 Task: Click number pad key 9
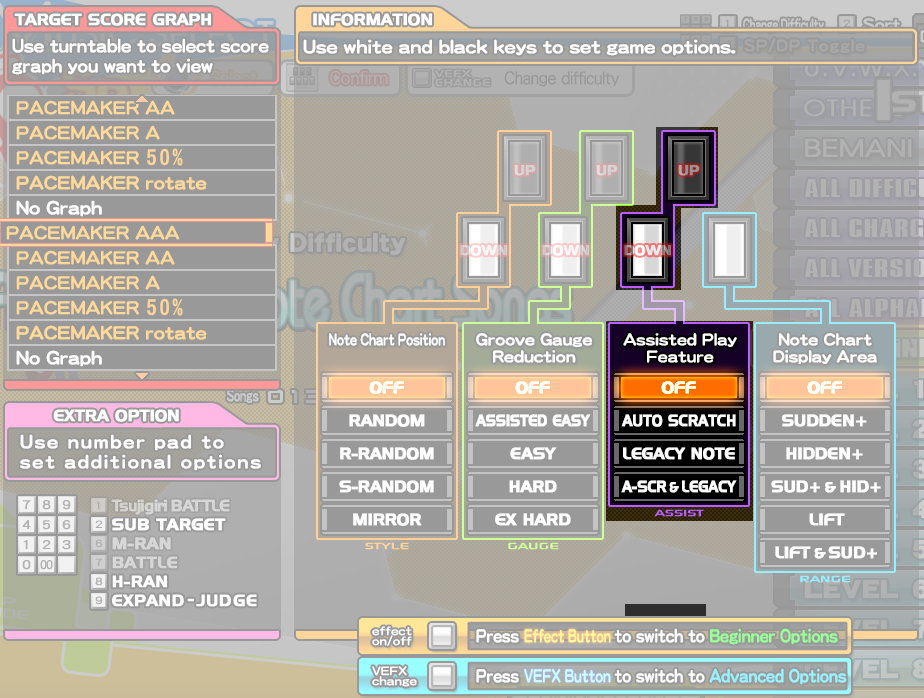tap(67, 505)
